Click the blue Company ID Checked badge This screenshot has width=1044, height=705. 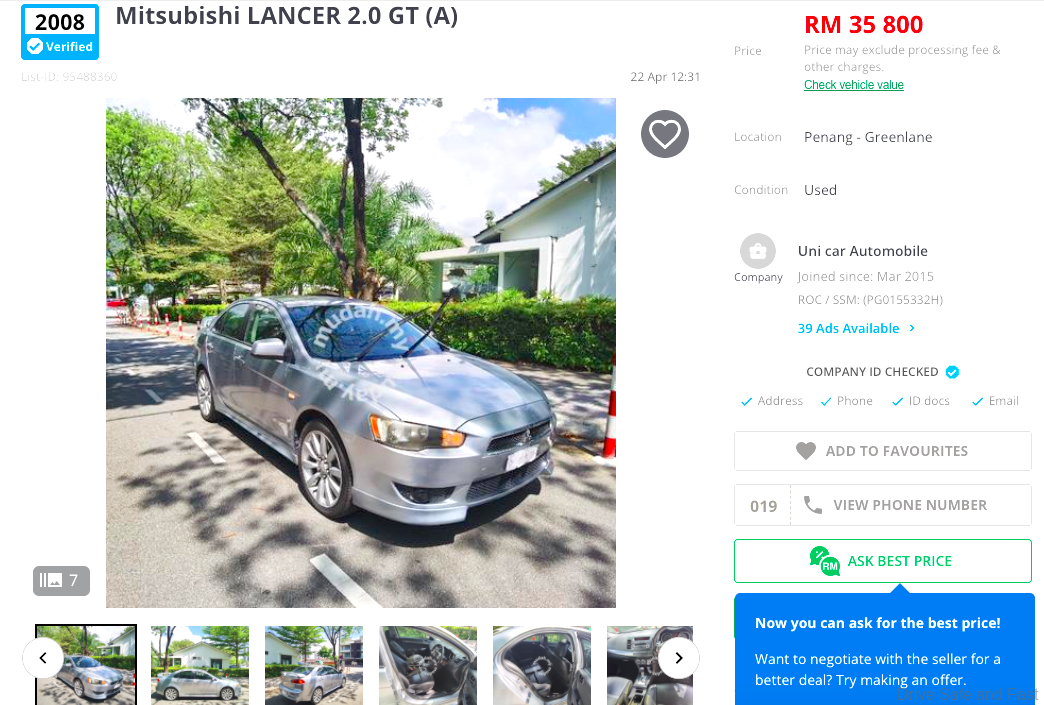[952, 372]
